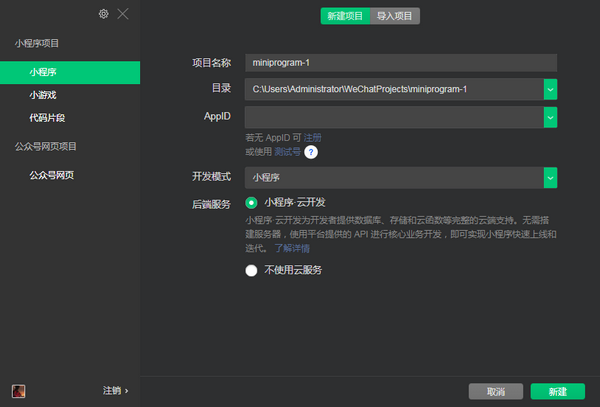Click the 测试号 link
The width and height of the screenshot is (600, 407).
pos(287,152)
